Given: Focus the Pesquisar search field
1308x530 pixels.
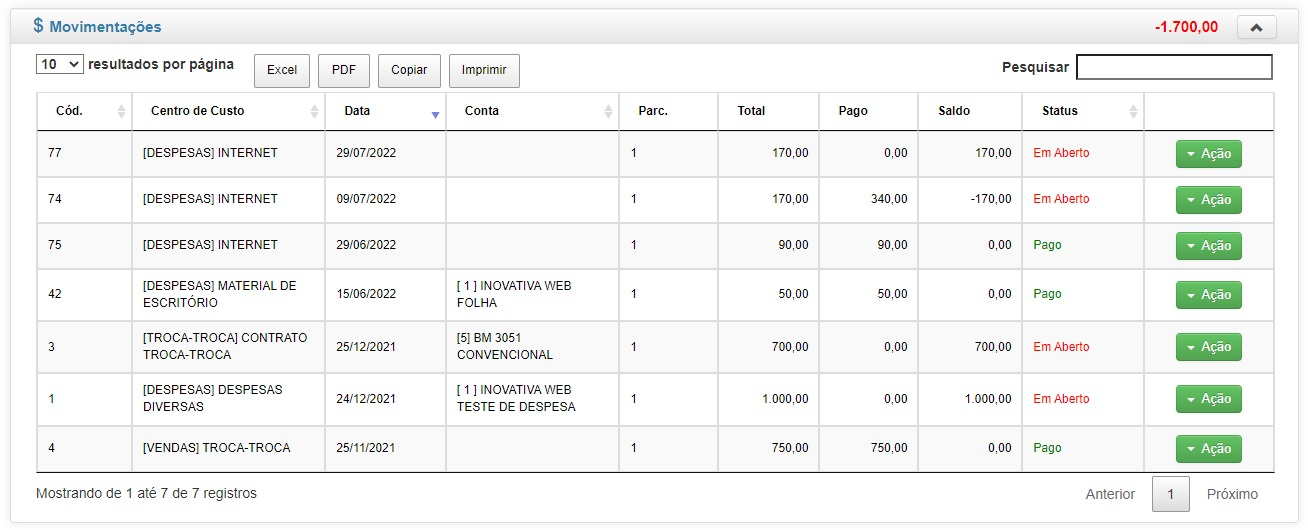Looking at the screenshot, I should [x=1174, y=67].
